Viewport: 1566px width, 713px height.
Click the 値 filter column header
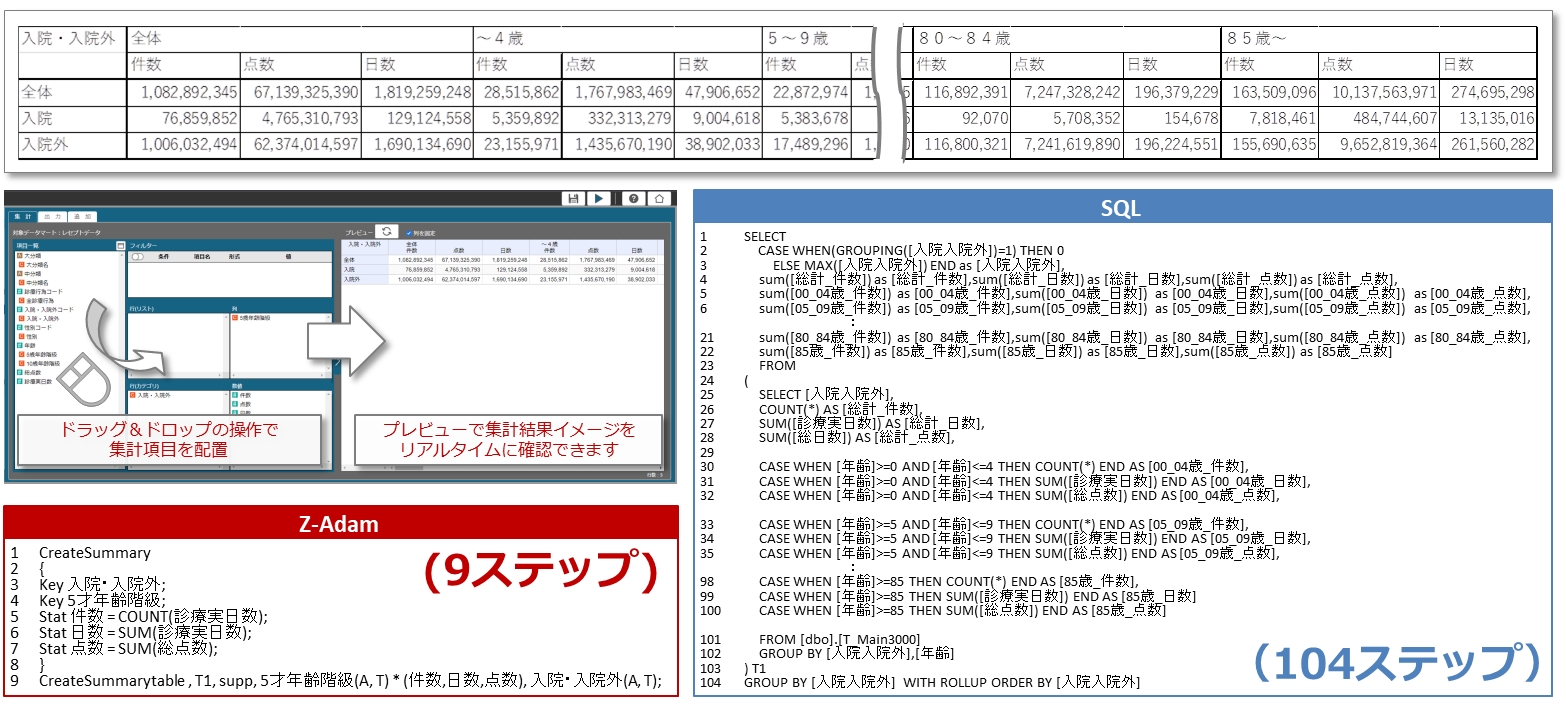click(287, 256)
